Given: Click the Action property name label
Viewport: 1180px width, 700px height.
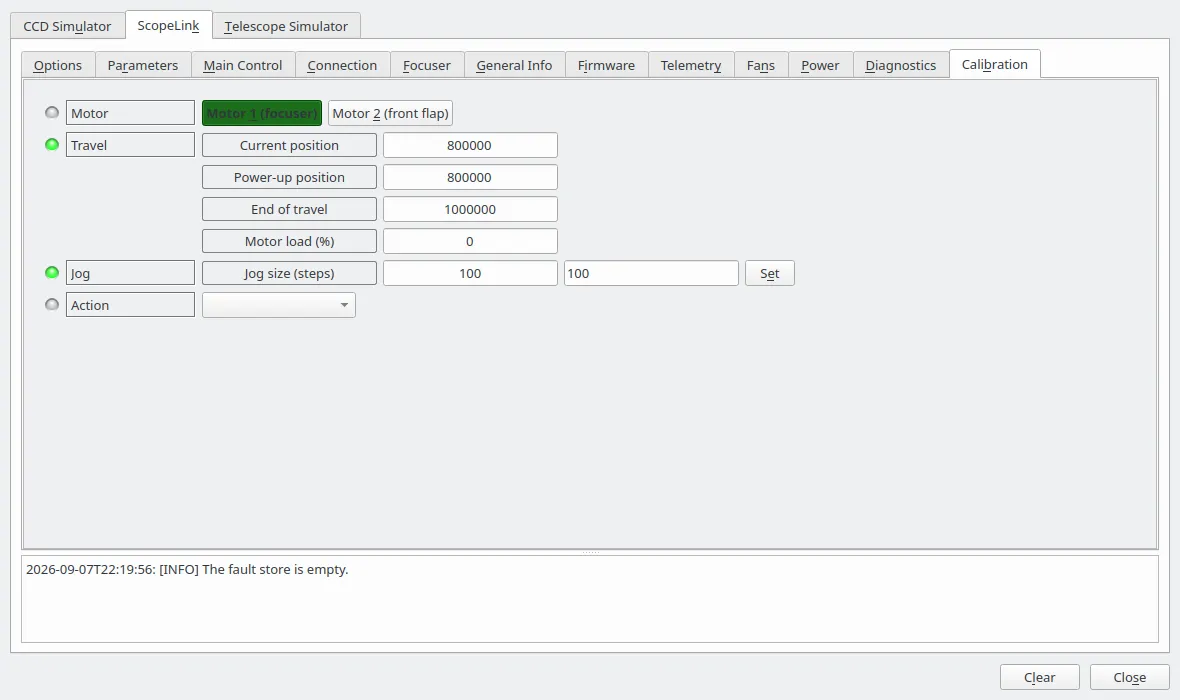Looking at the screenshot, I should tap(130, 305).
